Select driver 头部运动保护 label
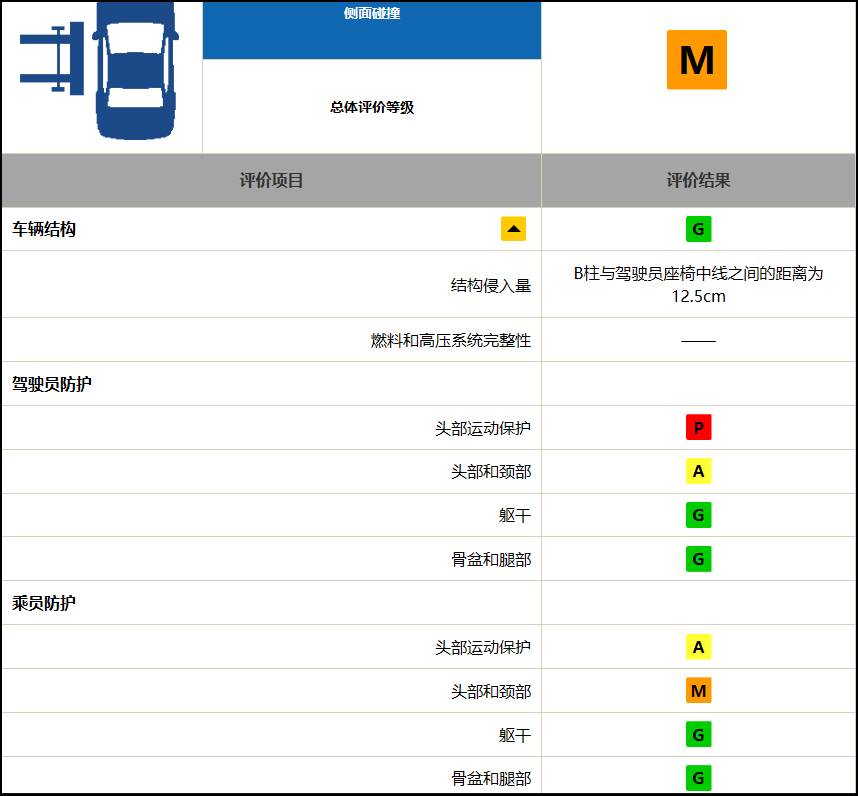 (483, 428)
